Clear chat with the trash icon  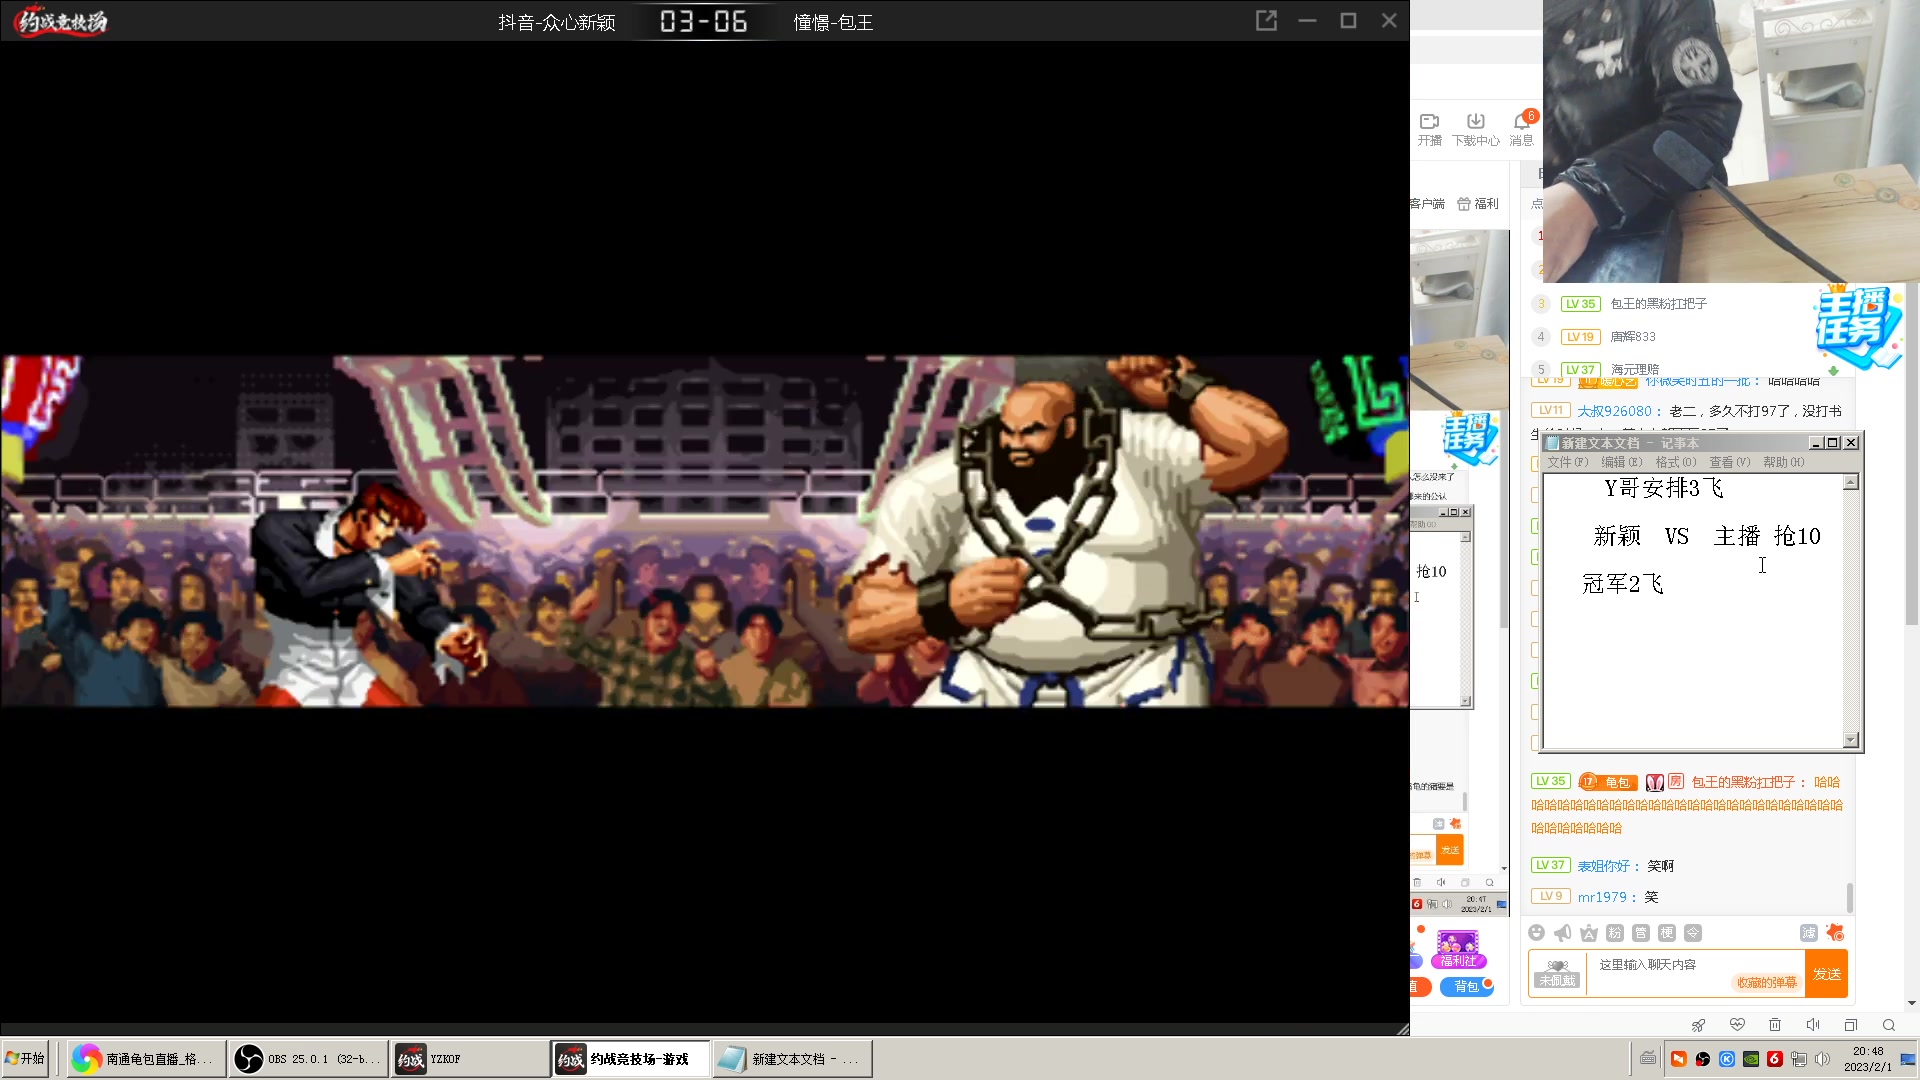tap(1775, 1025)
